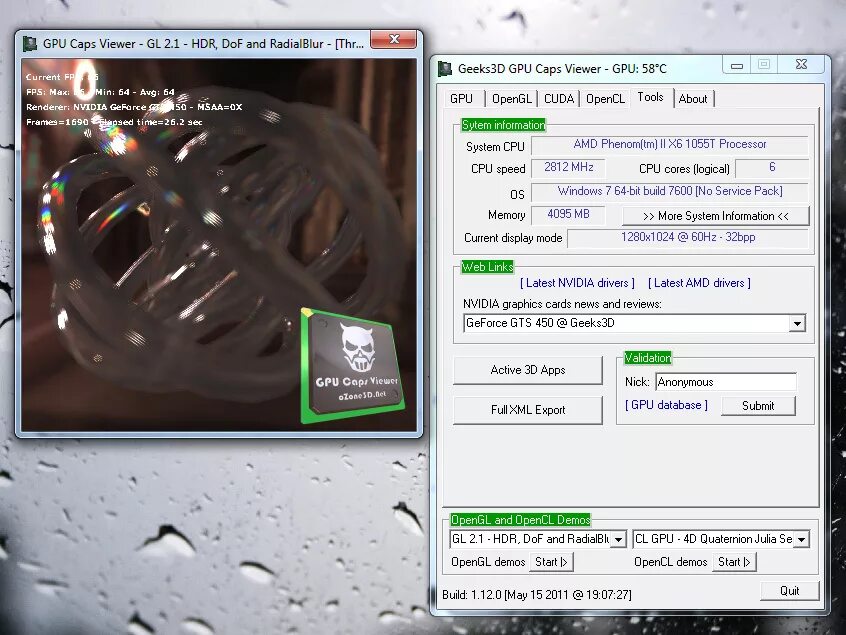Start the OpenGL demo
The width and height of the screenshot is (846, 635).
coord(551,562)
